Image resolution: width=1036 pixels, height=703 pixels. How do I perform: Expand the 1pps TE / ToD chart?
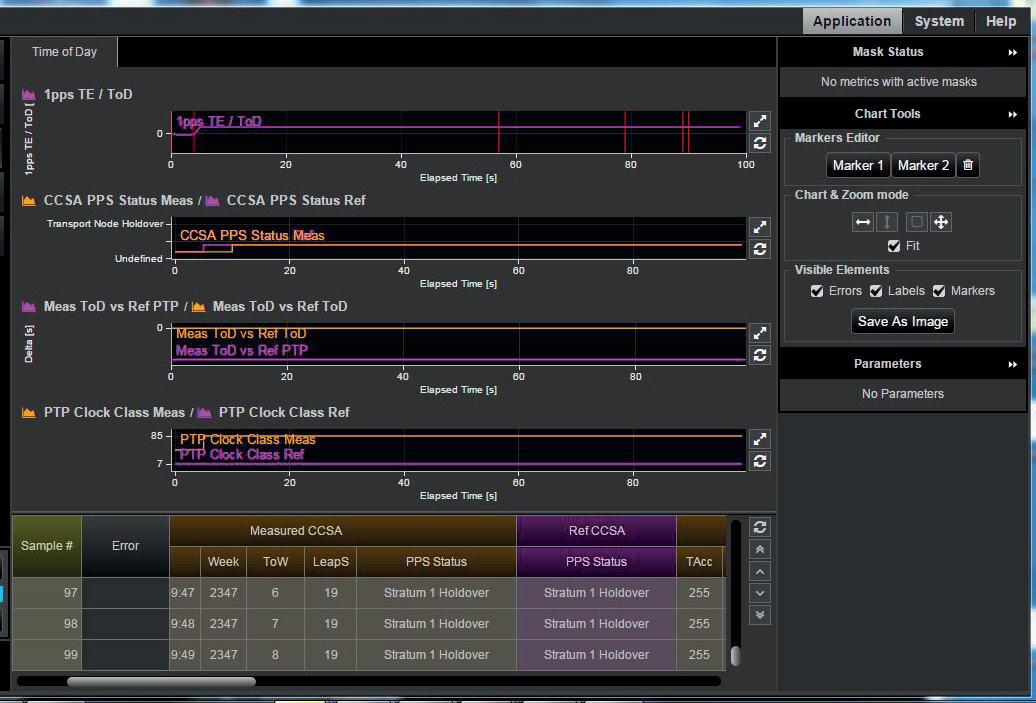point(760,120)
